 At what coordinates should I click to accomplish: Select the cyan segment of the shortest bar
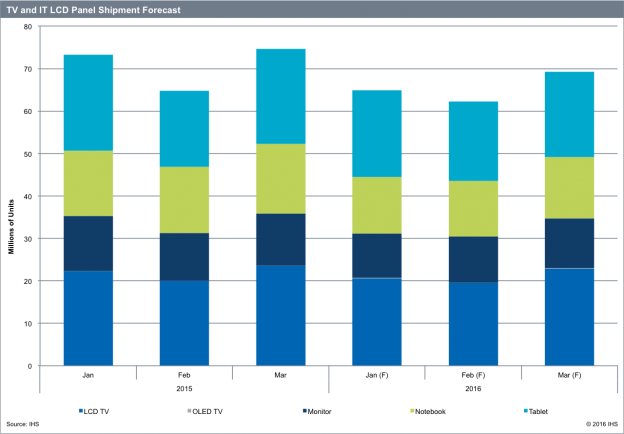(473, 141)
